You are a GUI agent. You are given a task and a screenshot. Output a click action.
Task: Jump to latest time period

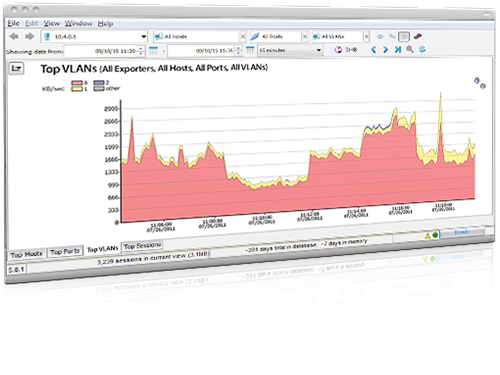[x=398, y=50]
